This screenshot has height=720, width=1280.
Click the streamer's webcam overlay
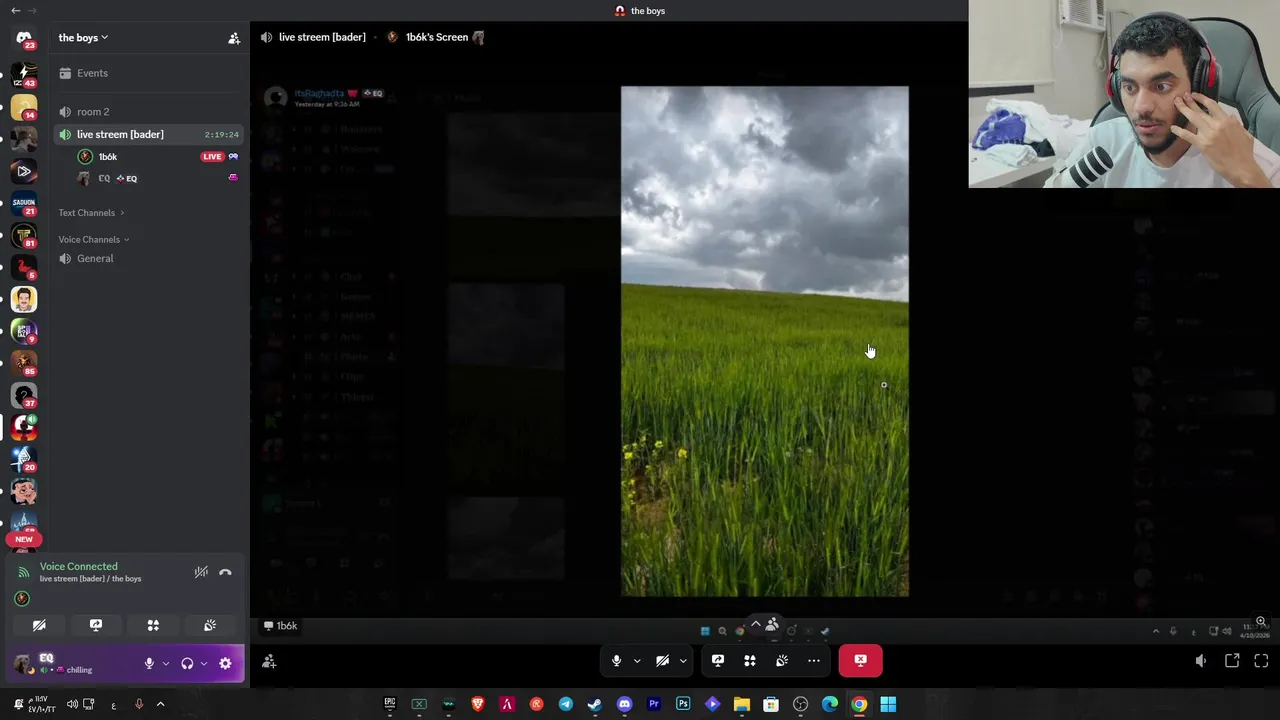(1124, 94)
